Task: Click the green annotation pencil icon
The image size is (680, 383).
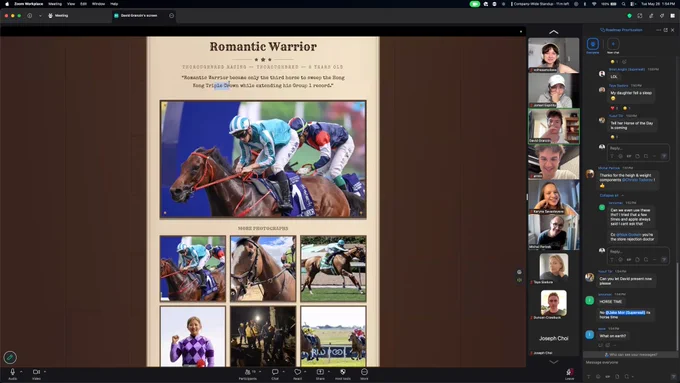Action: click(10, 357)
